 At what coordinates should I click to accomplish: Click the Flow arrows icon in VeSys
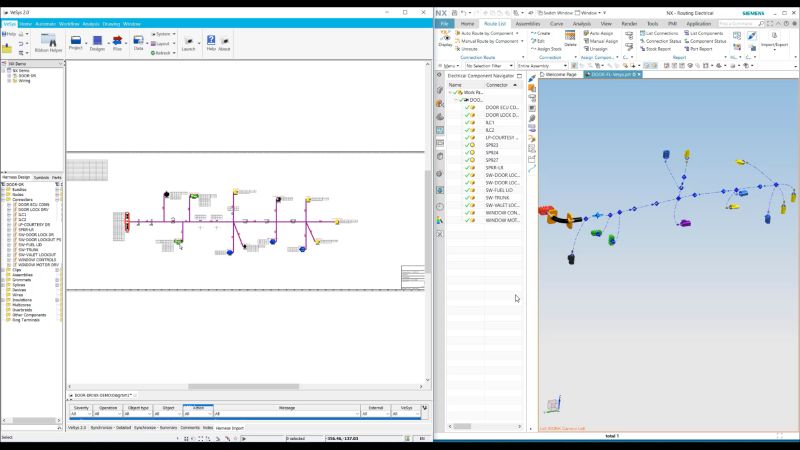[x=117, y=43]
